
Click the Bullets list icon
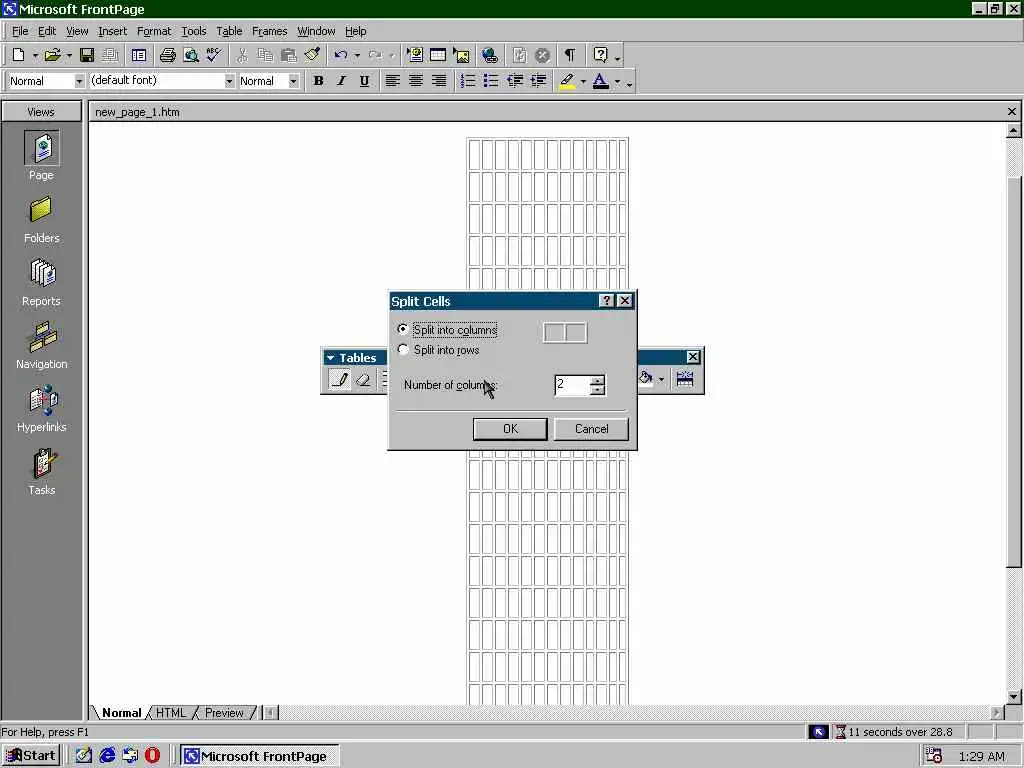tap(491, 81)
